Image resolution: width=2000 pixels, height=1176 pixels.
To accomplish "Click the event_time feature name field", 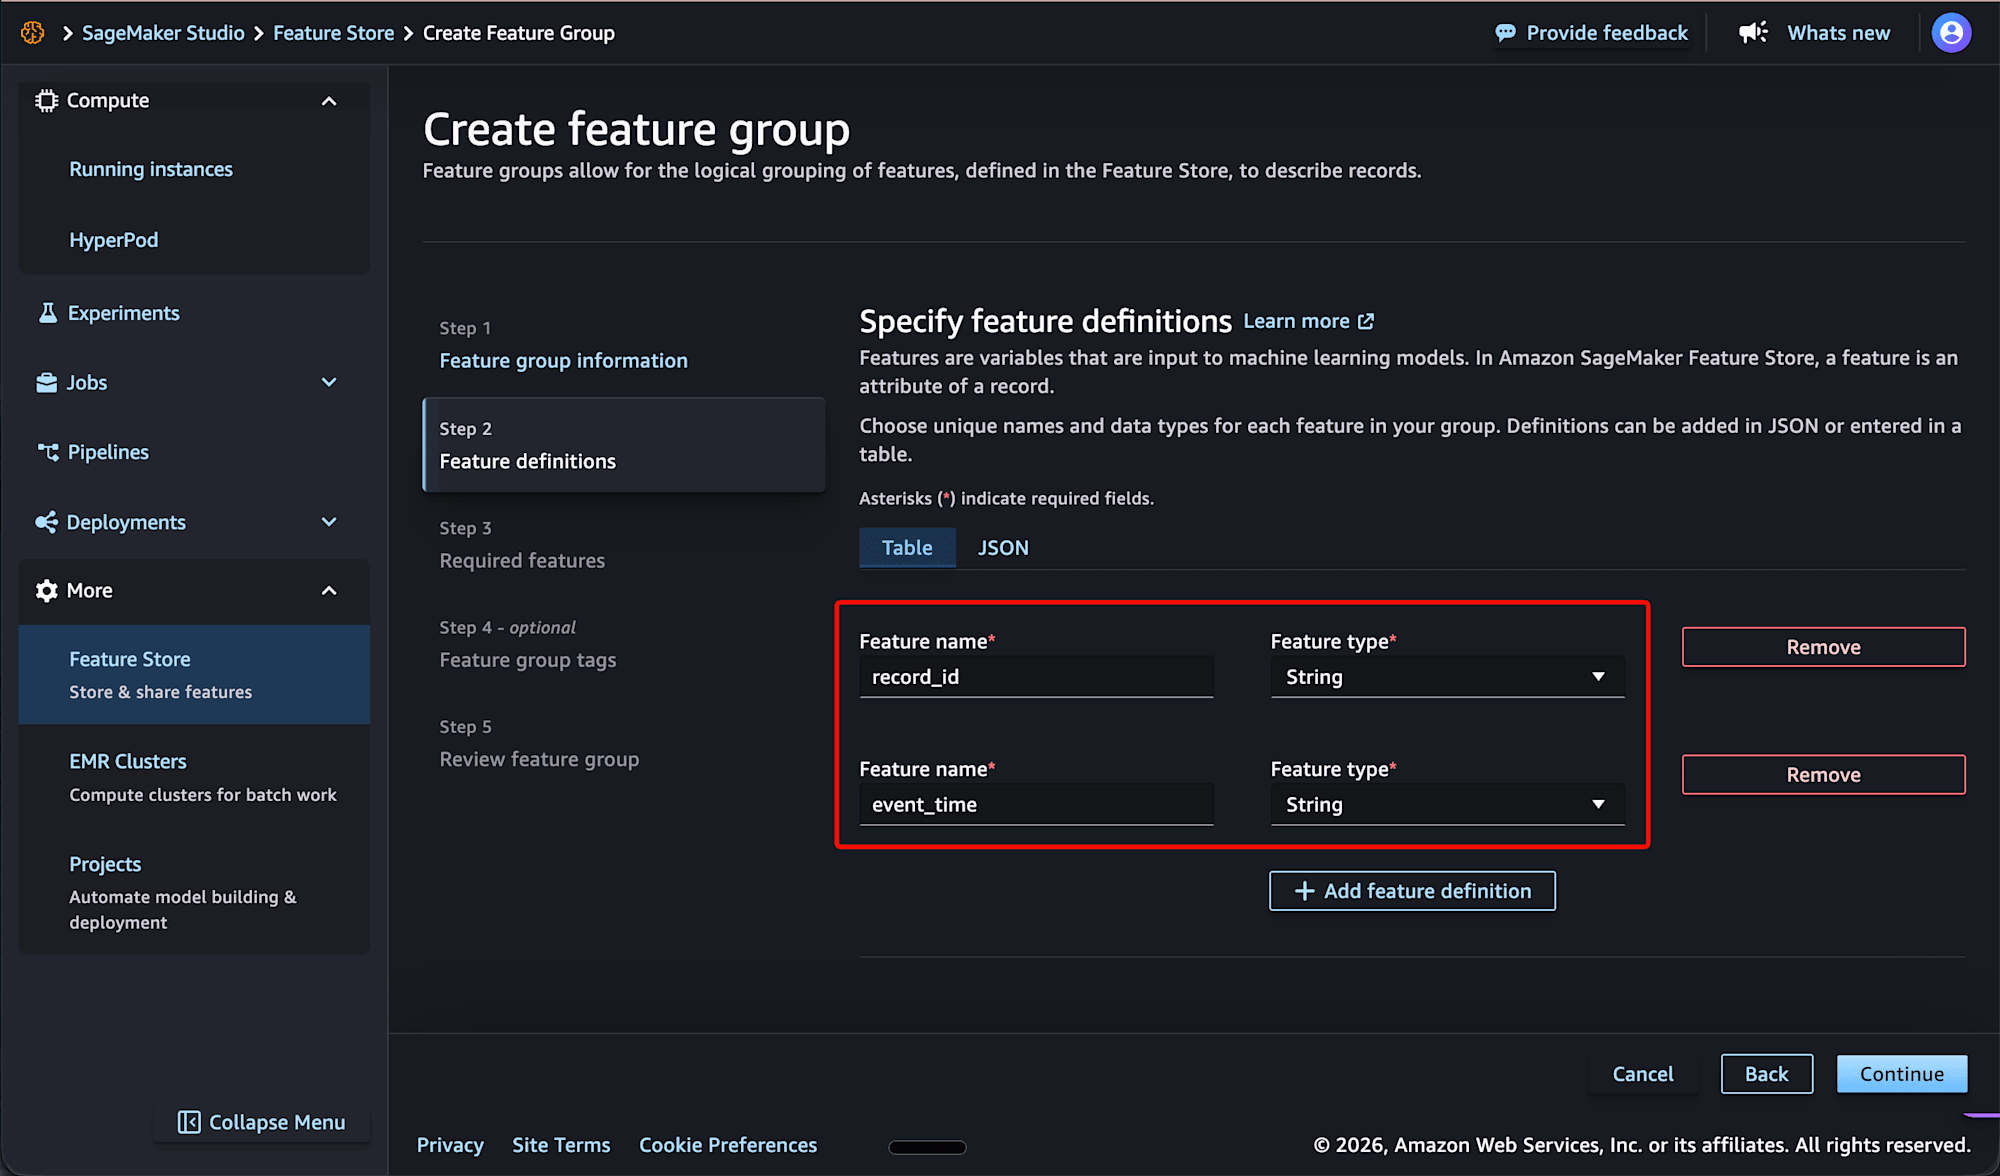I will (1036, 805).
